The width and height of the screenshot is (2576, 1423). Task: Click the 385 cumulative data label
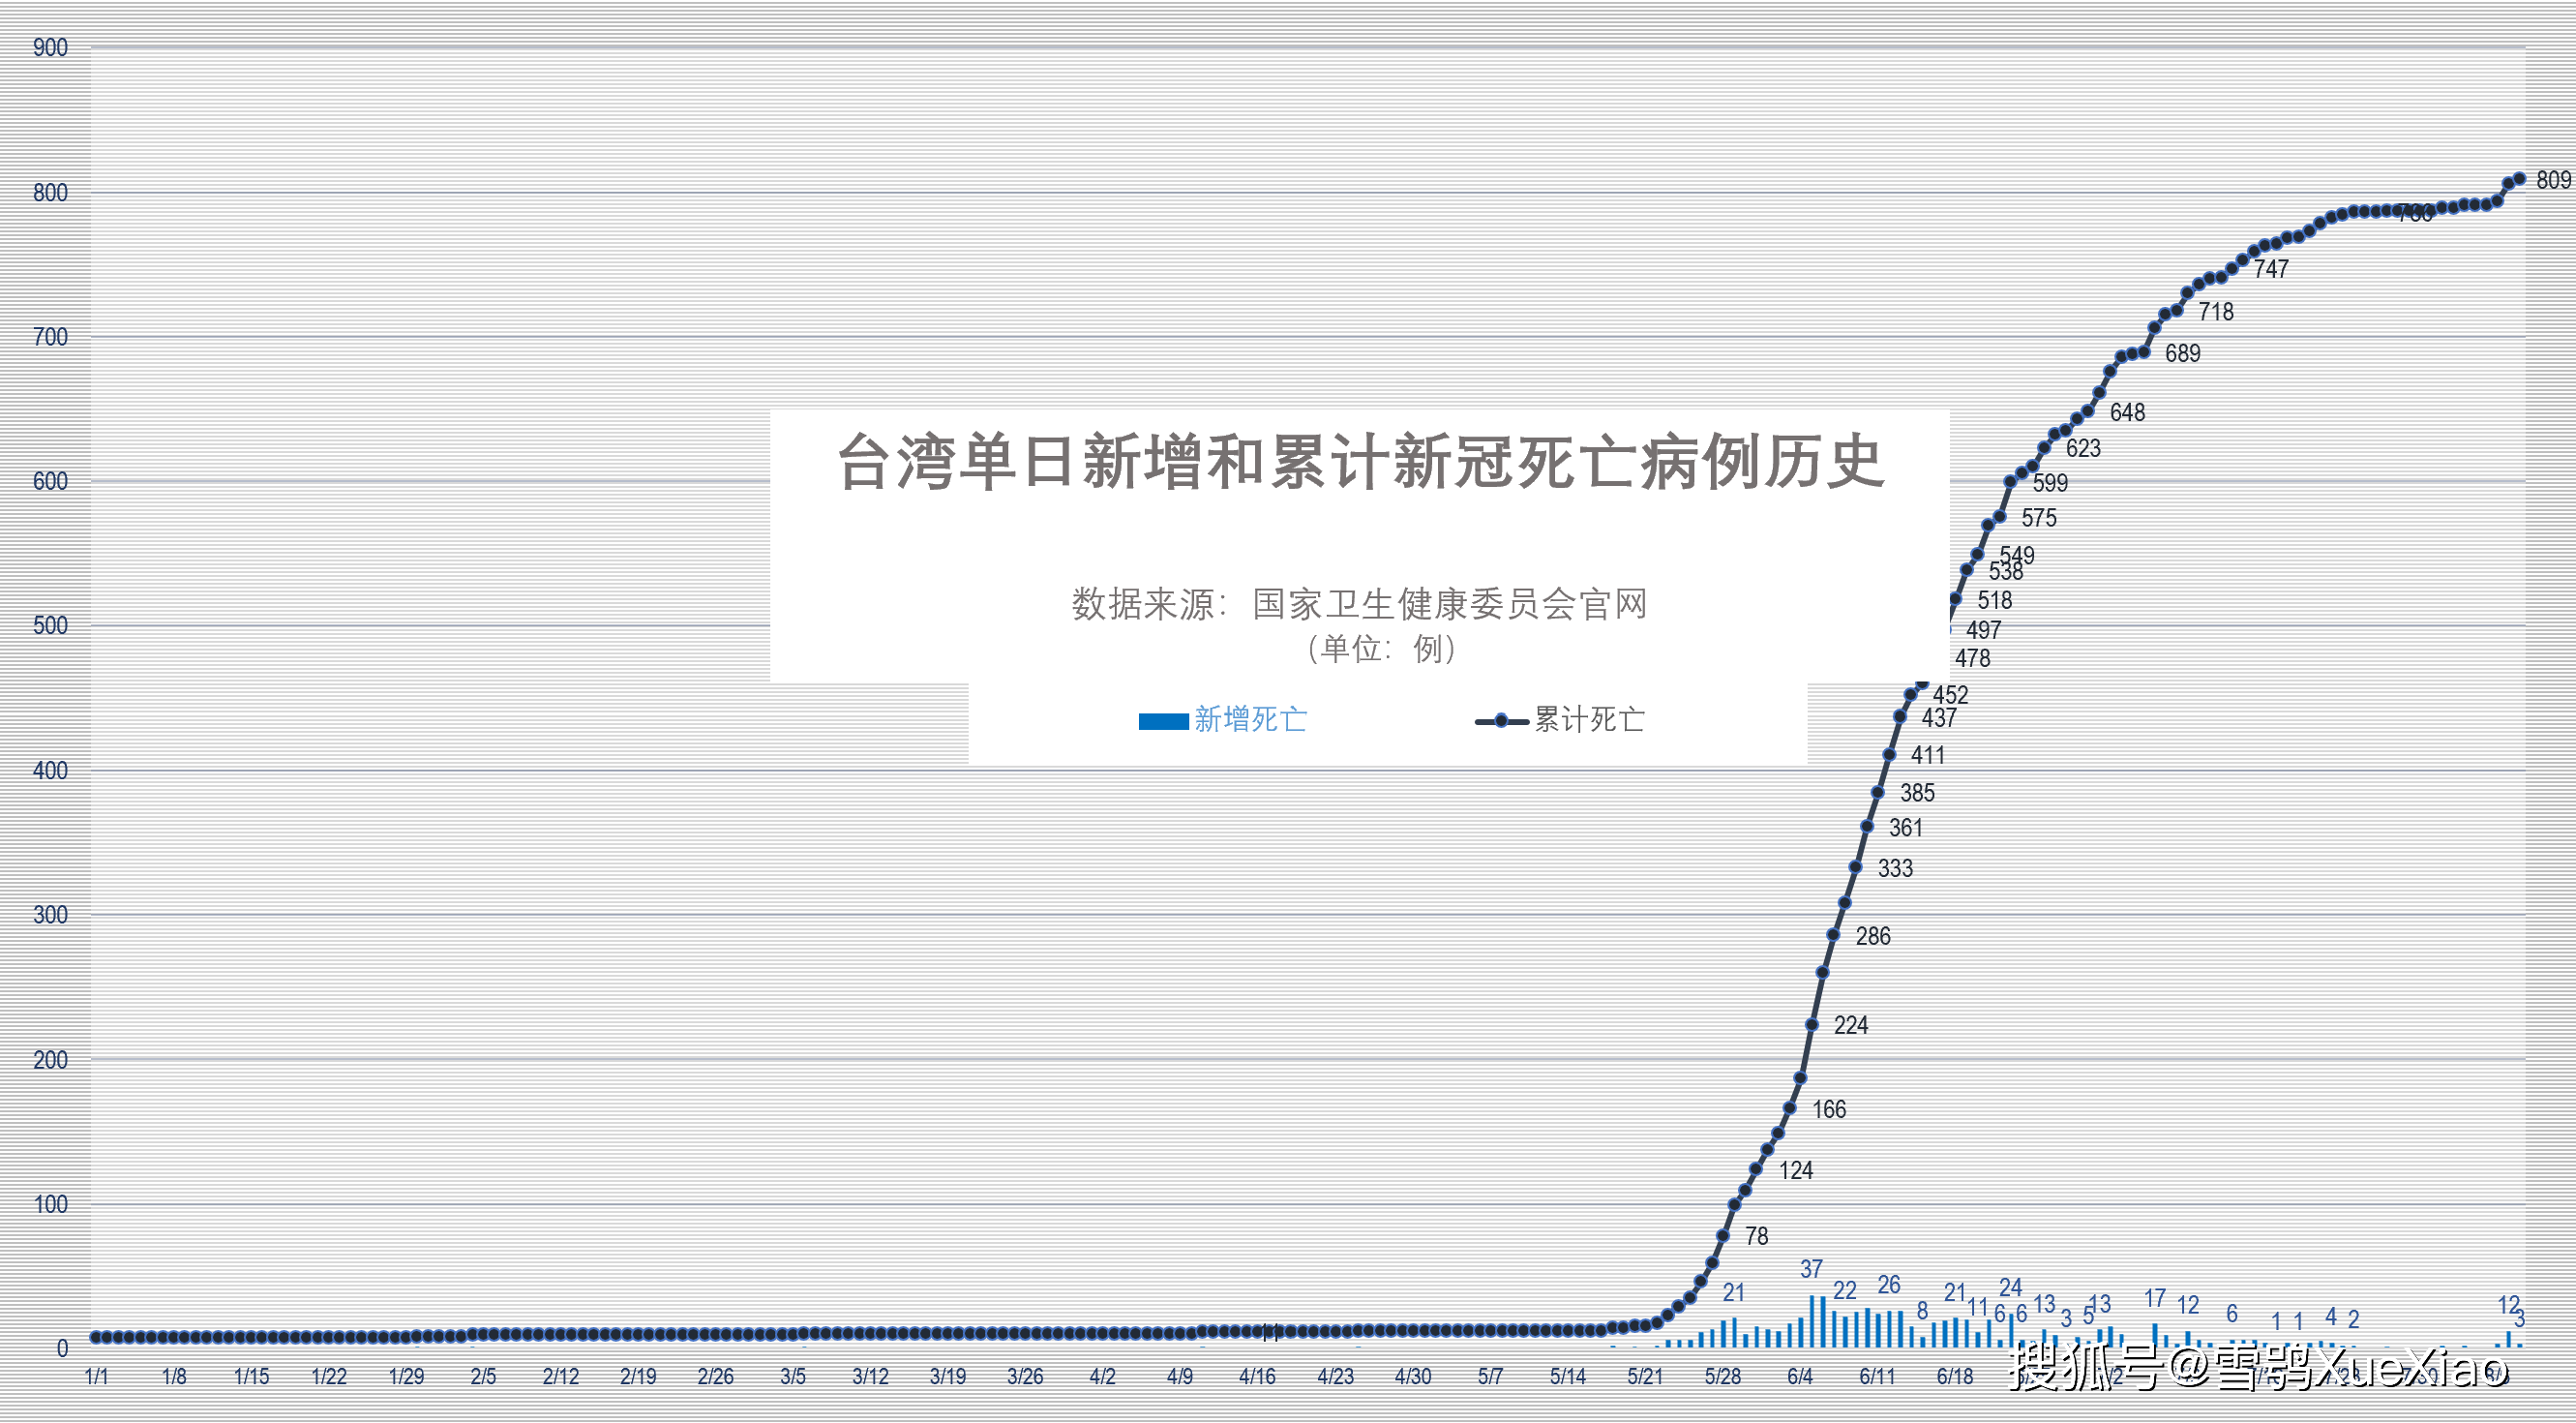tap(1918, 793)
